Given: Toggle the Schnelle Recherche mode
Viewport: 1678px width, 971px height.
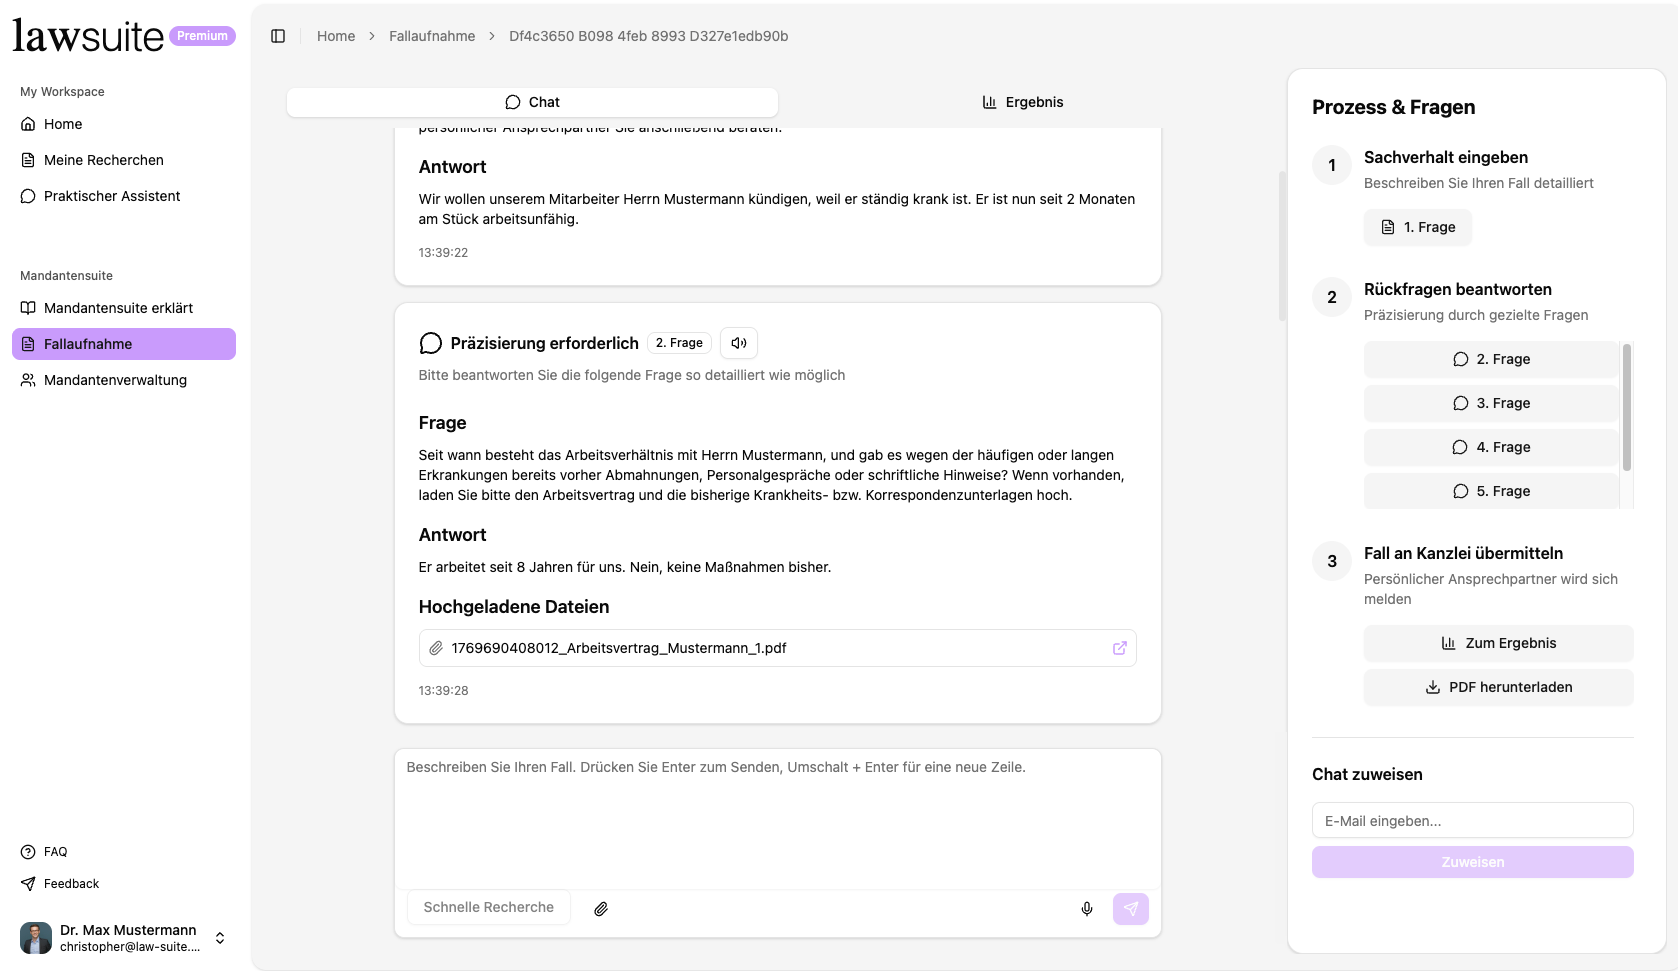Looking at the screenshot, I should click(488, 907).
